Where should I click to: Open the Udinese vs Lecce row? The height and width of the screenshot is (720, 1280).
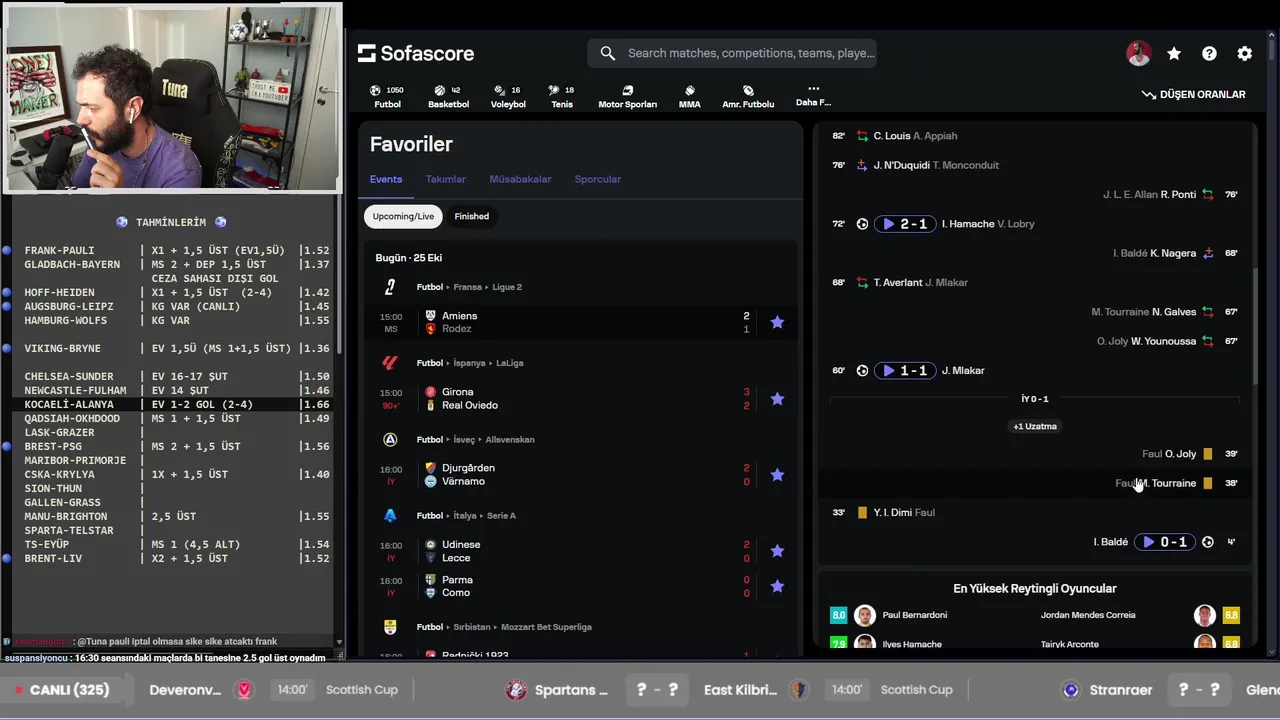581,551
